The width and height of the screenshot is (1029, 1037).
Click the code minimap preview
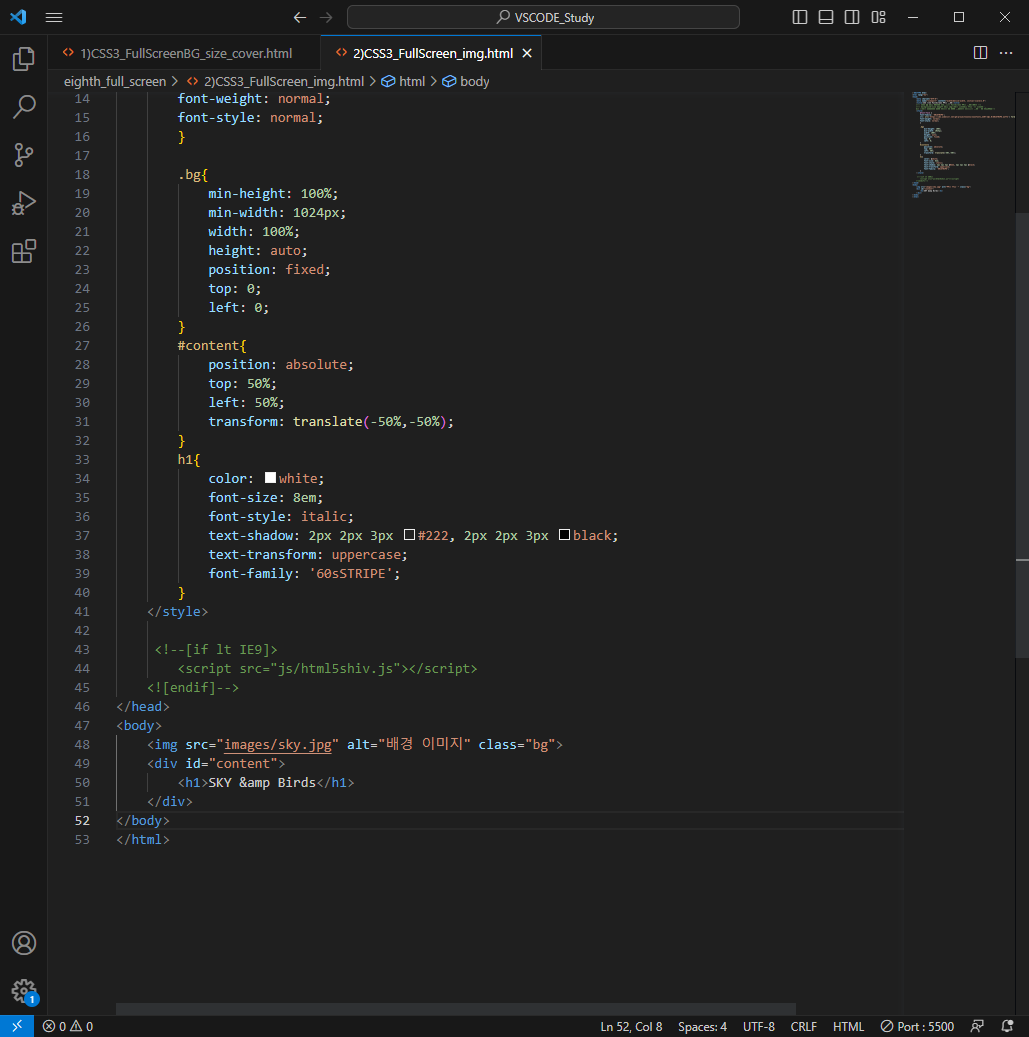pyautogui.click(x=962, y=145)
